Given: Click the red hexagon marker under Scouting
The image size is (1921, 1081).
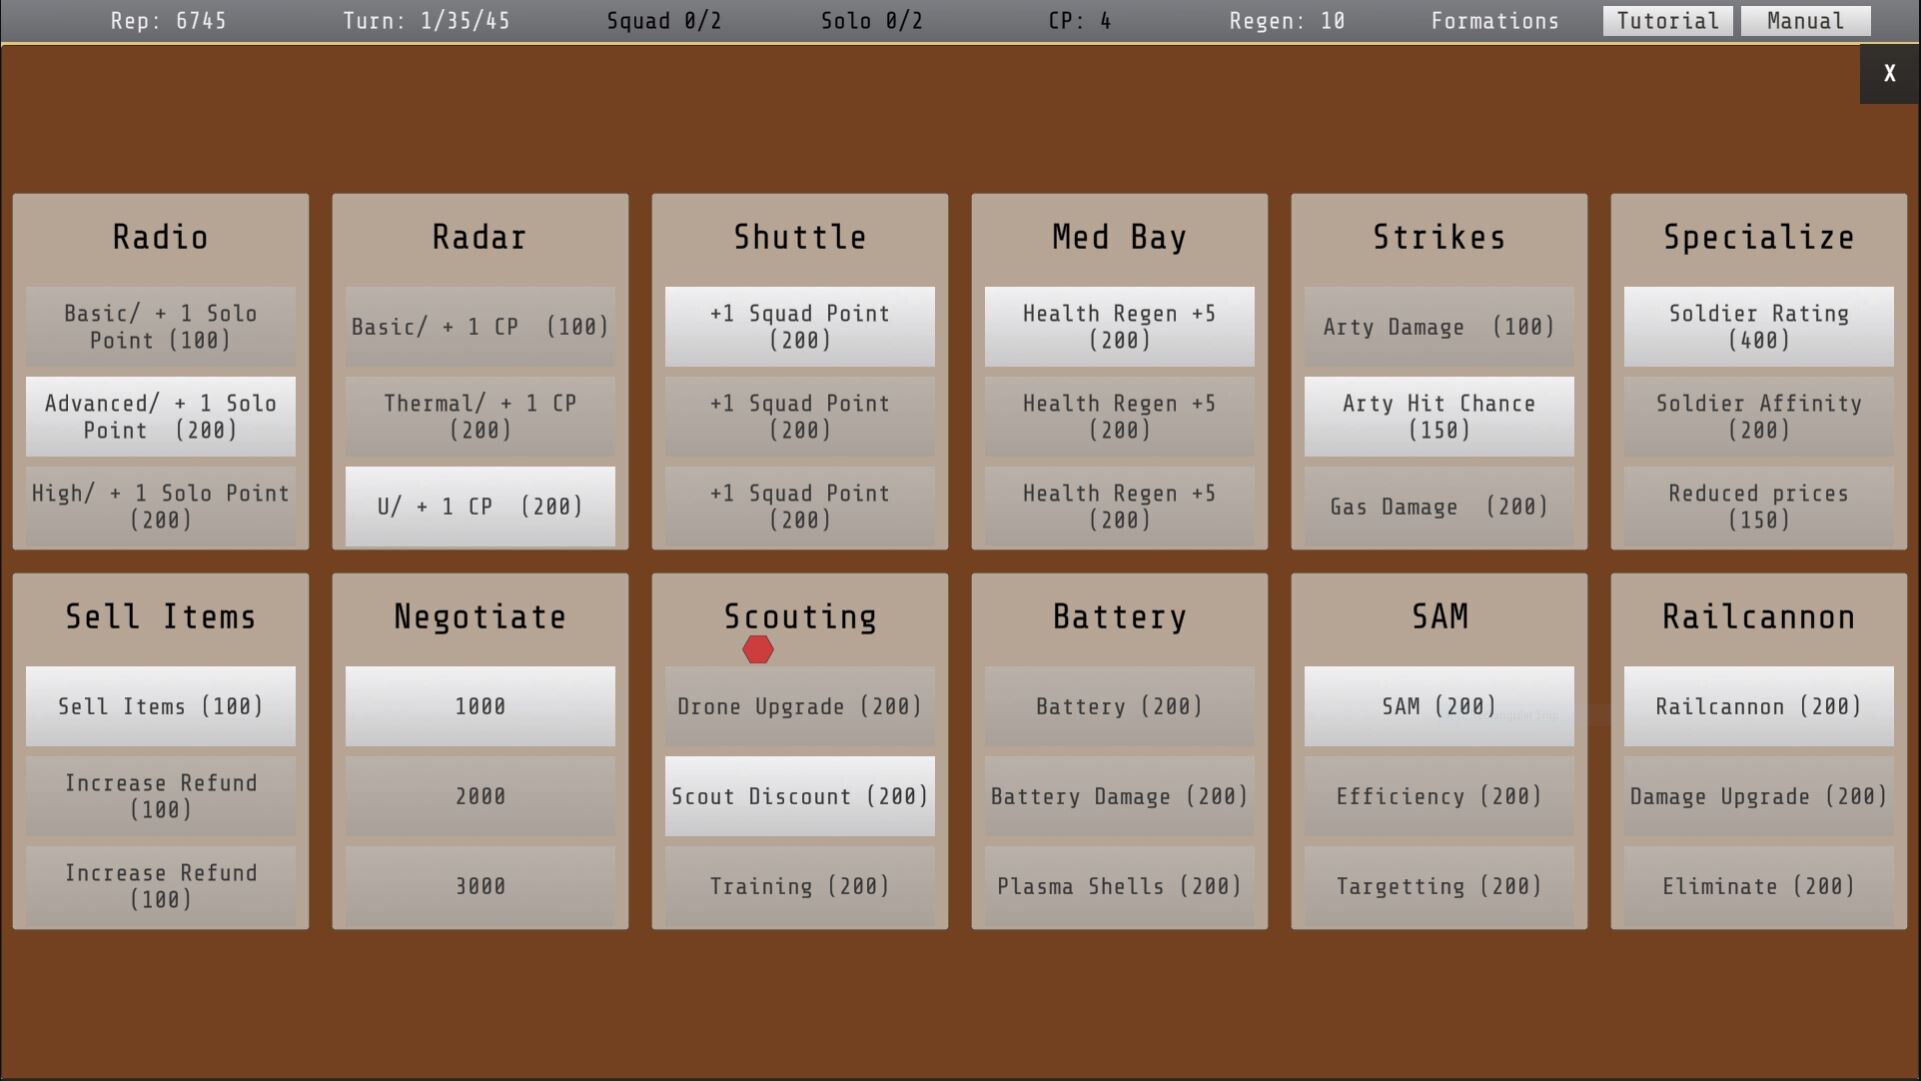Looking at the screenshot, I should point(759,650).
